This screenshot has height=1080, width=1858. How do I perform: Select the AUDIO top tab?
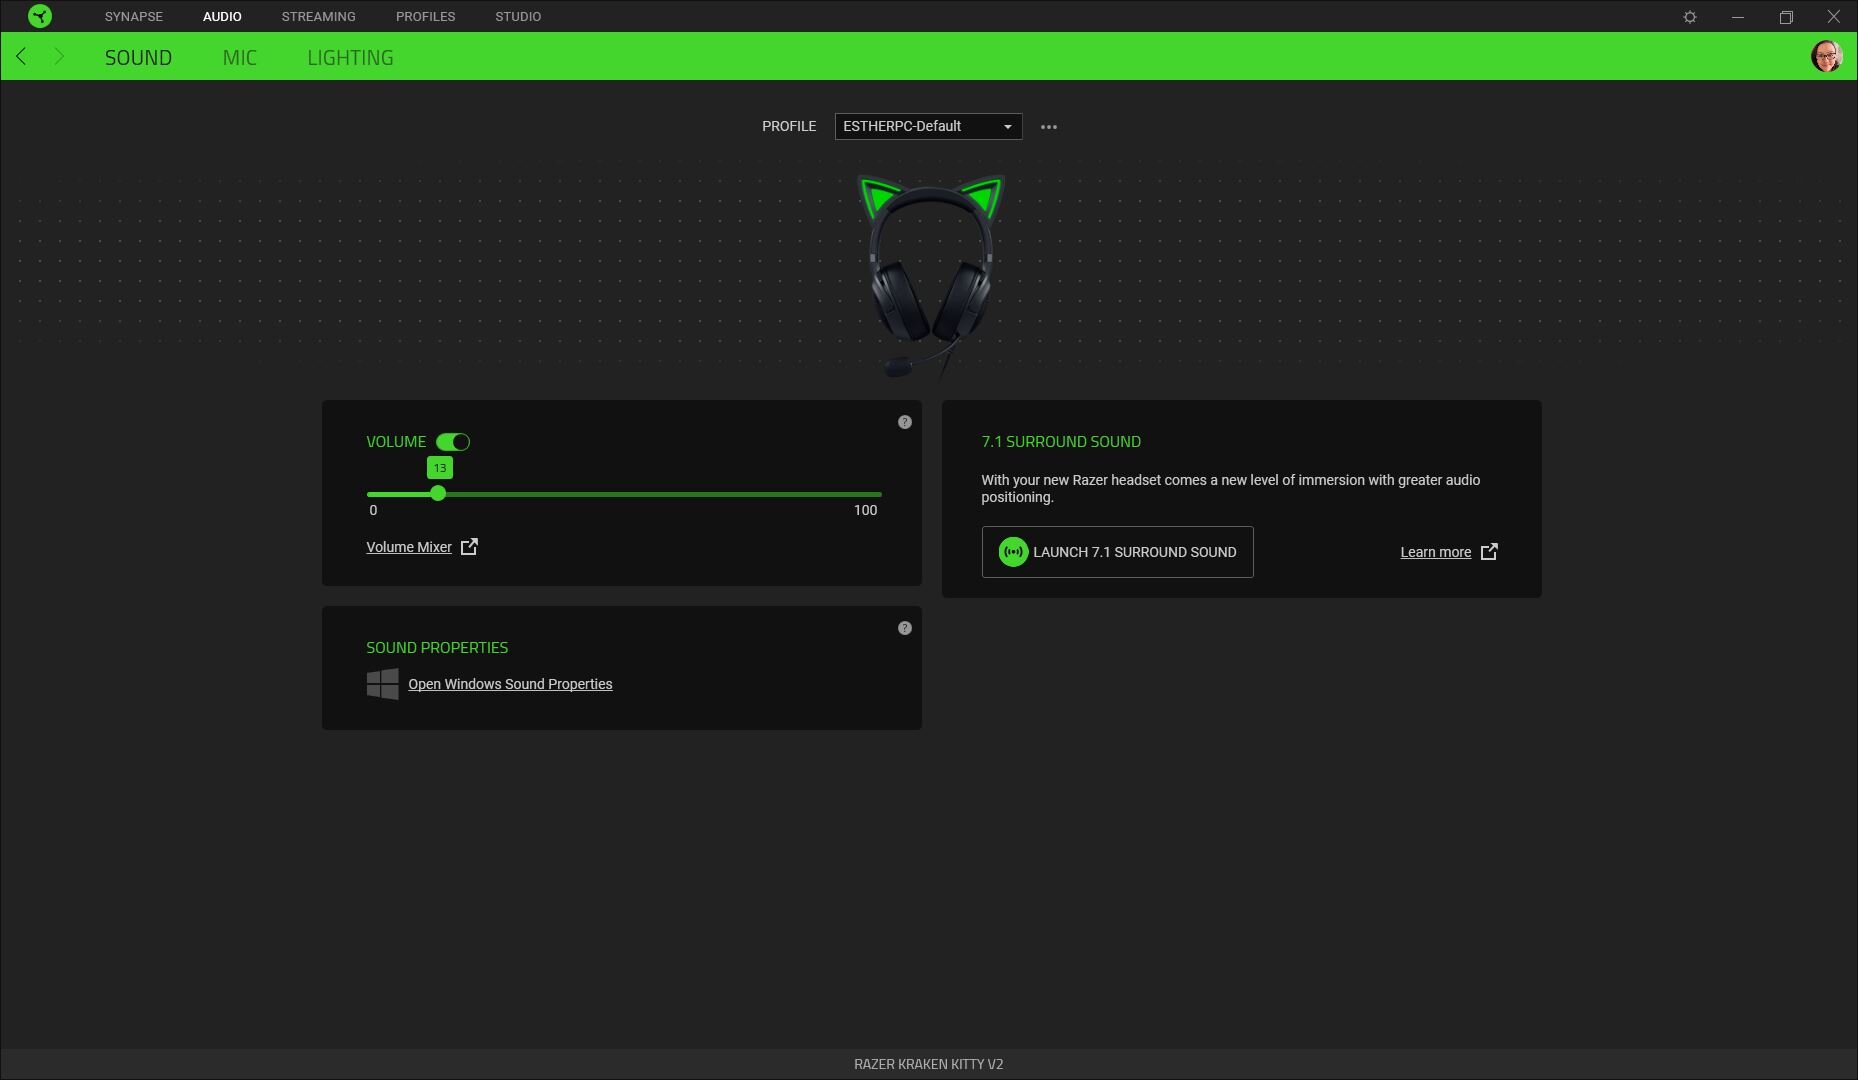[222, 17]
